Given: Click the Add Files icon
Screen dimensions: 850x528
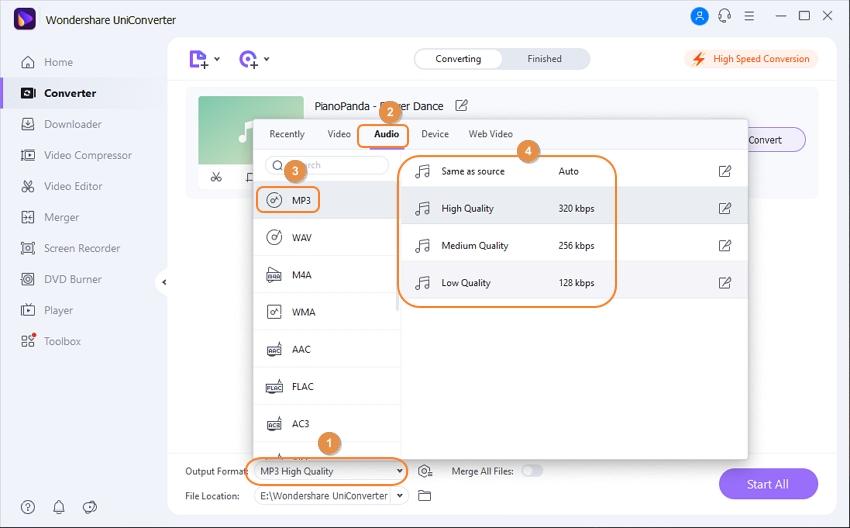Looking at the screenshot, I should pos(198,59).
